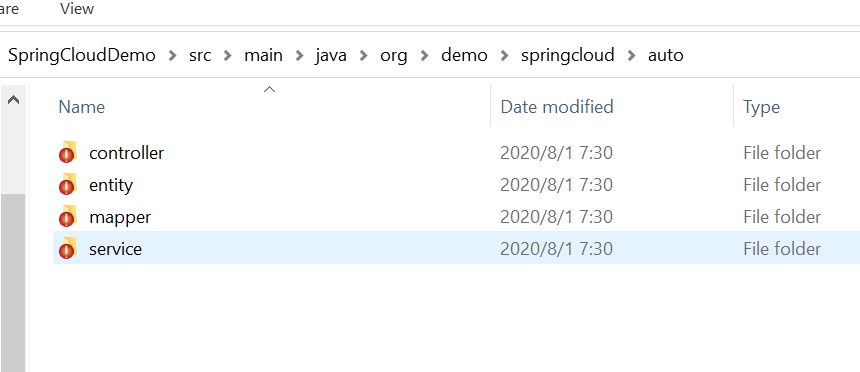
Task: Click the controller folder icon
Action: coord(67,153)
